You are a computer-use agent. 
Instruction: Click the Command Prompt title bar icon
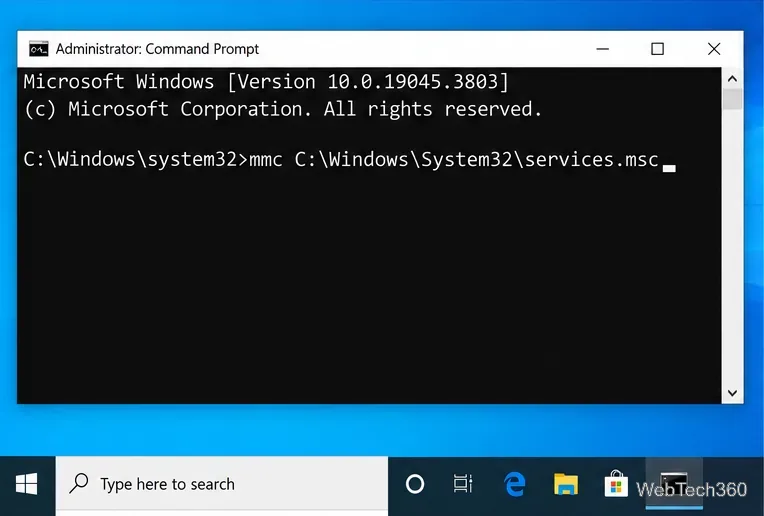click(x=38, y=49)
